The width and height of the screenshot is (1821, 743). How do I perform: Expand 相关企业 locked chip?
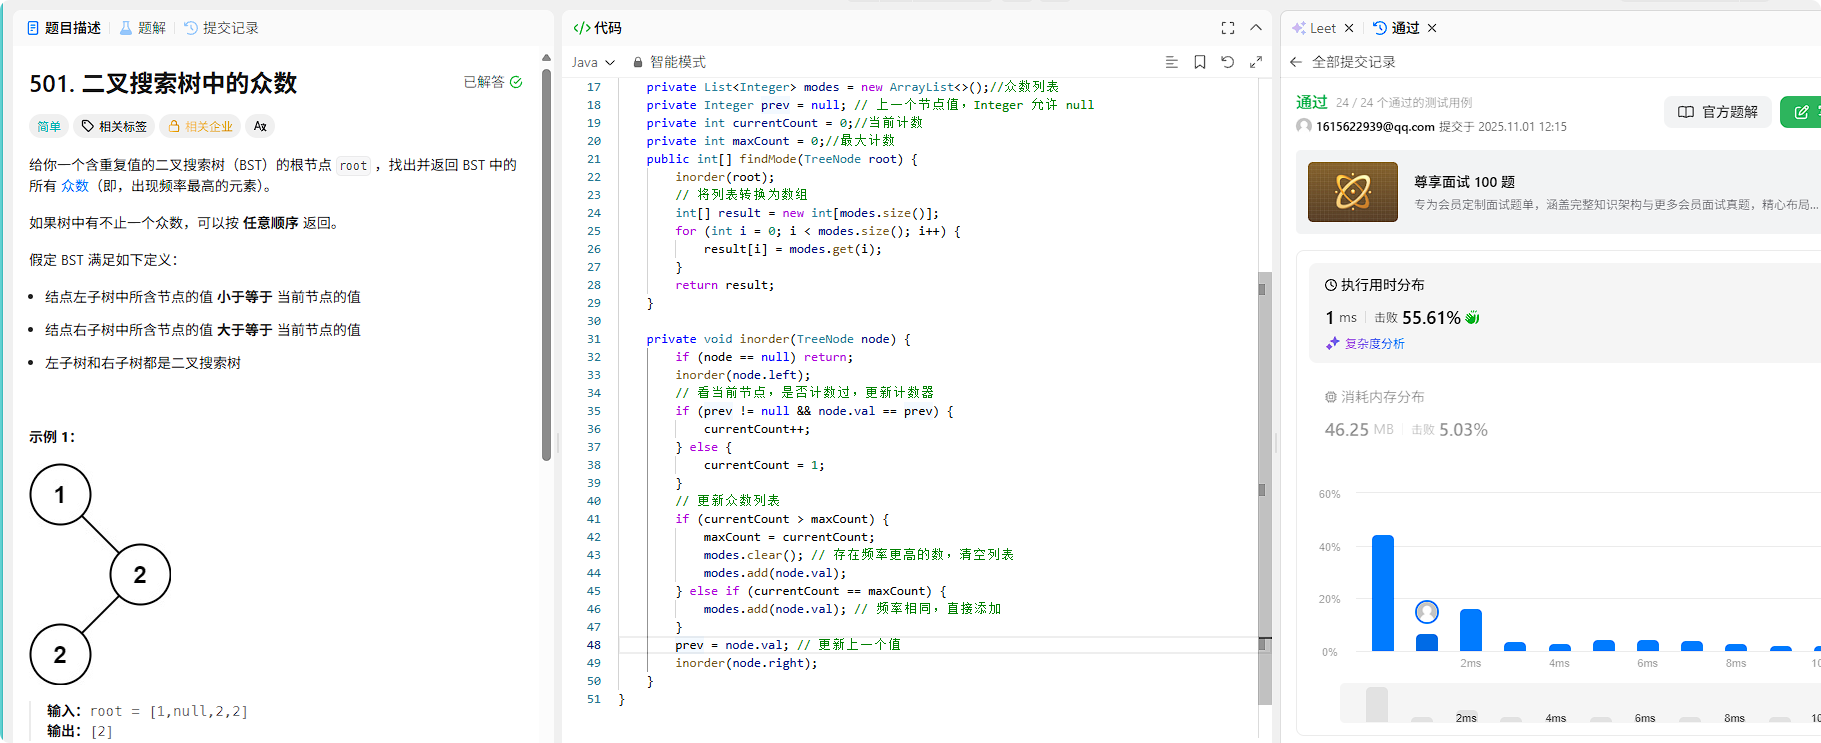tap(200, 126)
